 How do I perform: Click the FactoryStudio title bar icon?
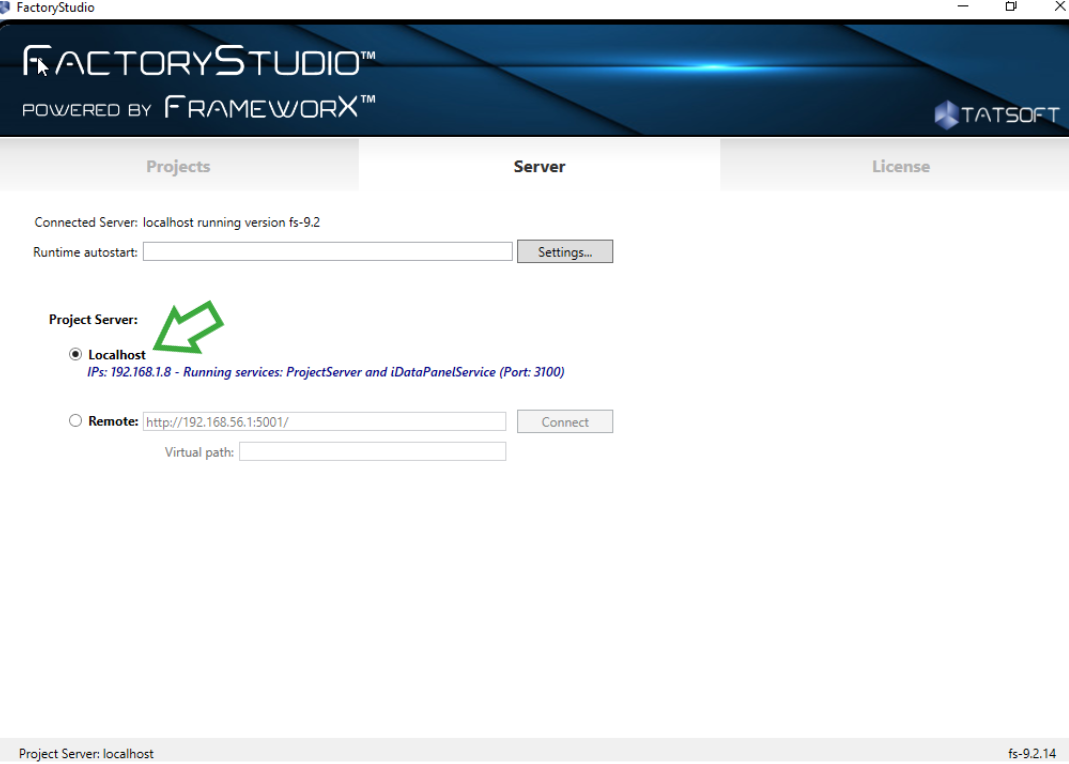tap(5, 7)
